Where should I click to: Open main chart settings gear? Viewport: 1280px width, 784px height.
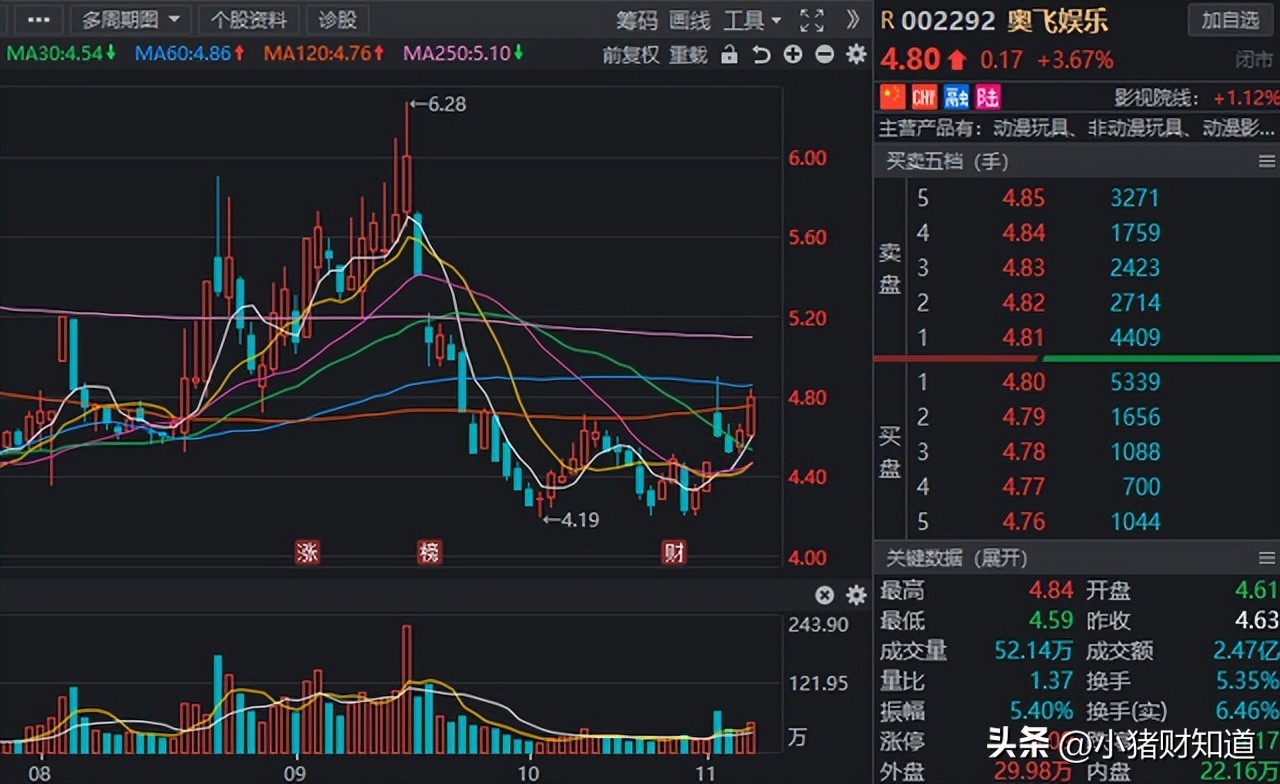(856, 55)
